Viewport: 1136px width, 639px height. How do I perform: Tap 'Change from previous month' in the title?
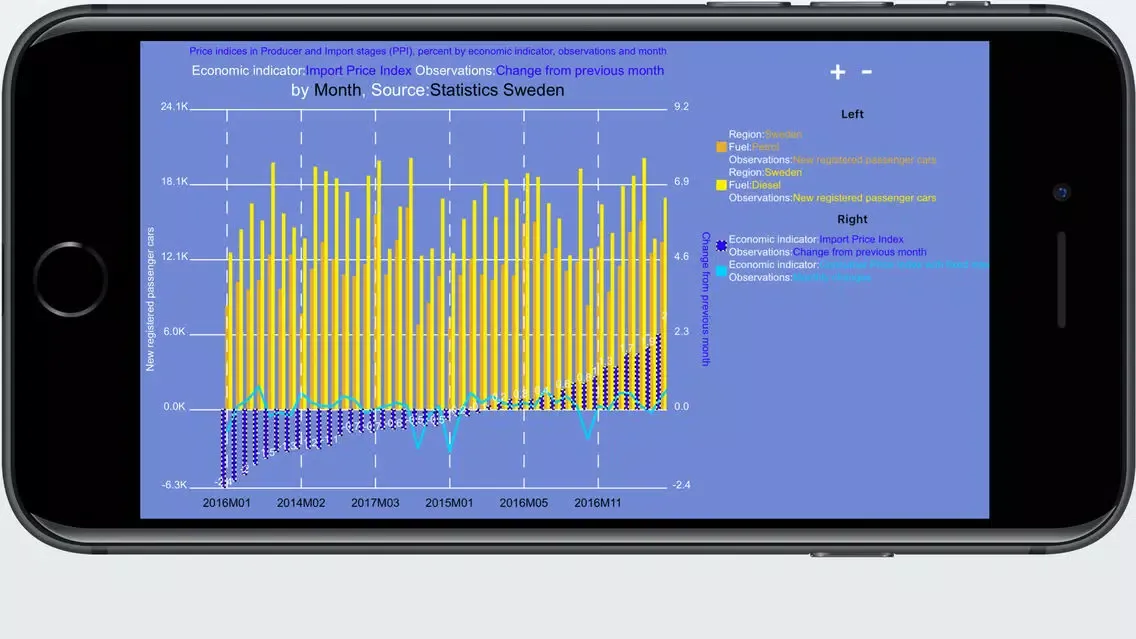pyautogui.click(x=580, y=70)
